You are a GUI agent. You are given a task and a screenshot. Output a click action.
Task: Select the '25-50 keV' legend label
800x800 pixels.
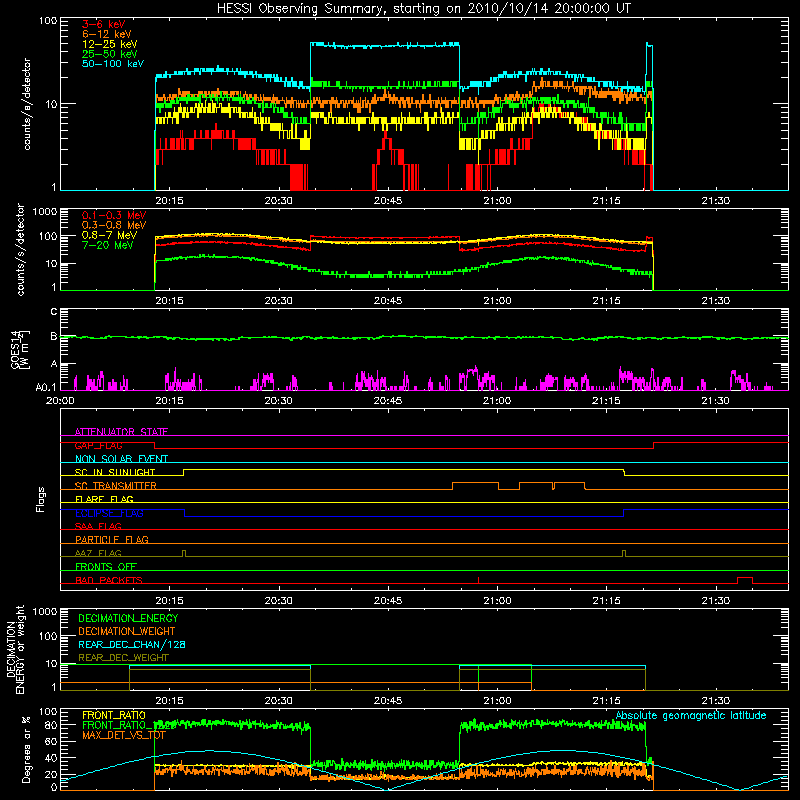pyautogui.click(x=110, y=54)
